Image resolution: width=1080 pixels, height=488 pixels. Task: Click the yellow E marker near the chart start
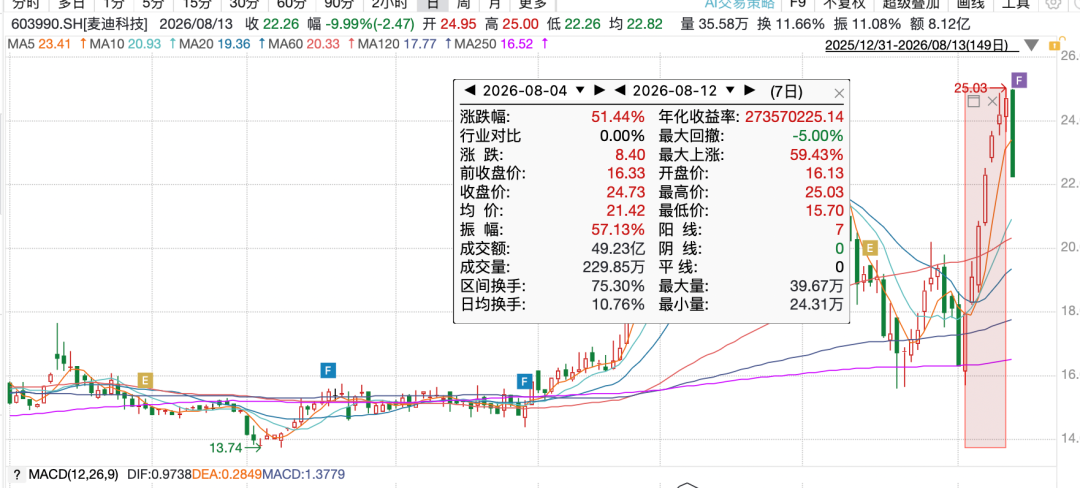(x=144, y=380)
